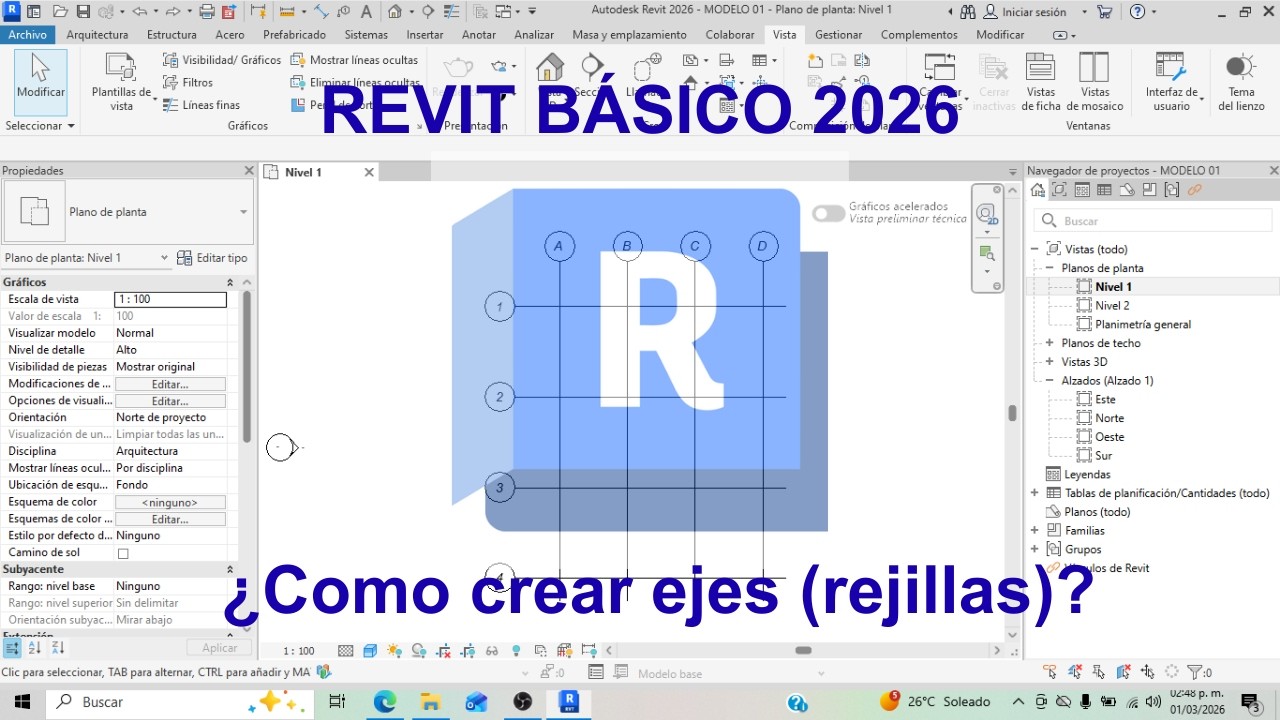The height and width of the screenshot is (720, 1280).
Task: Click the help question mark icon
Action: (1137, 12)
